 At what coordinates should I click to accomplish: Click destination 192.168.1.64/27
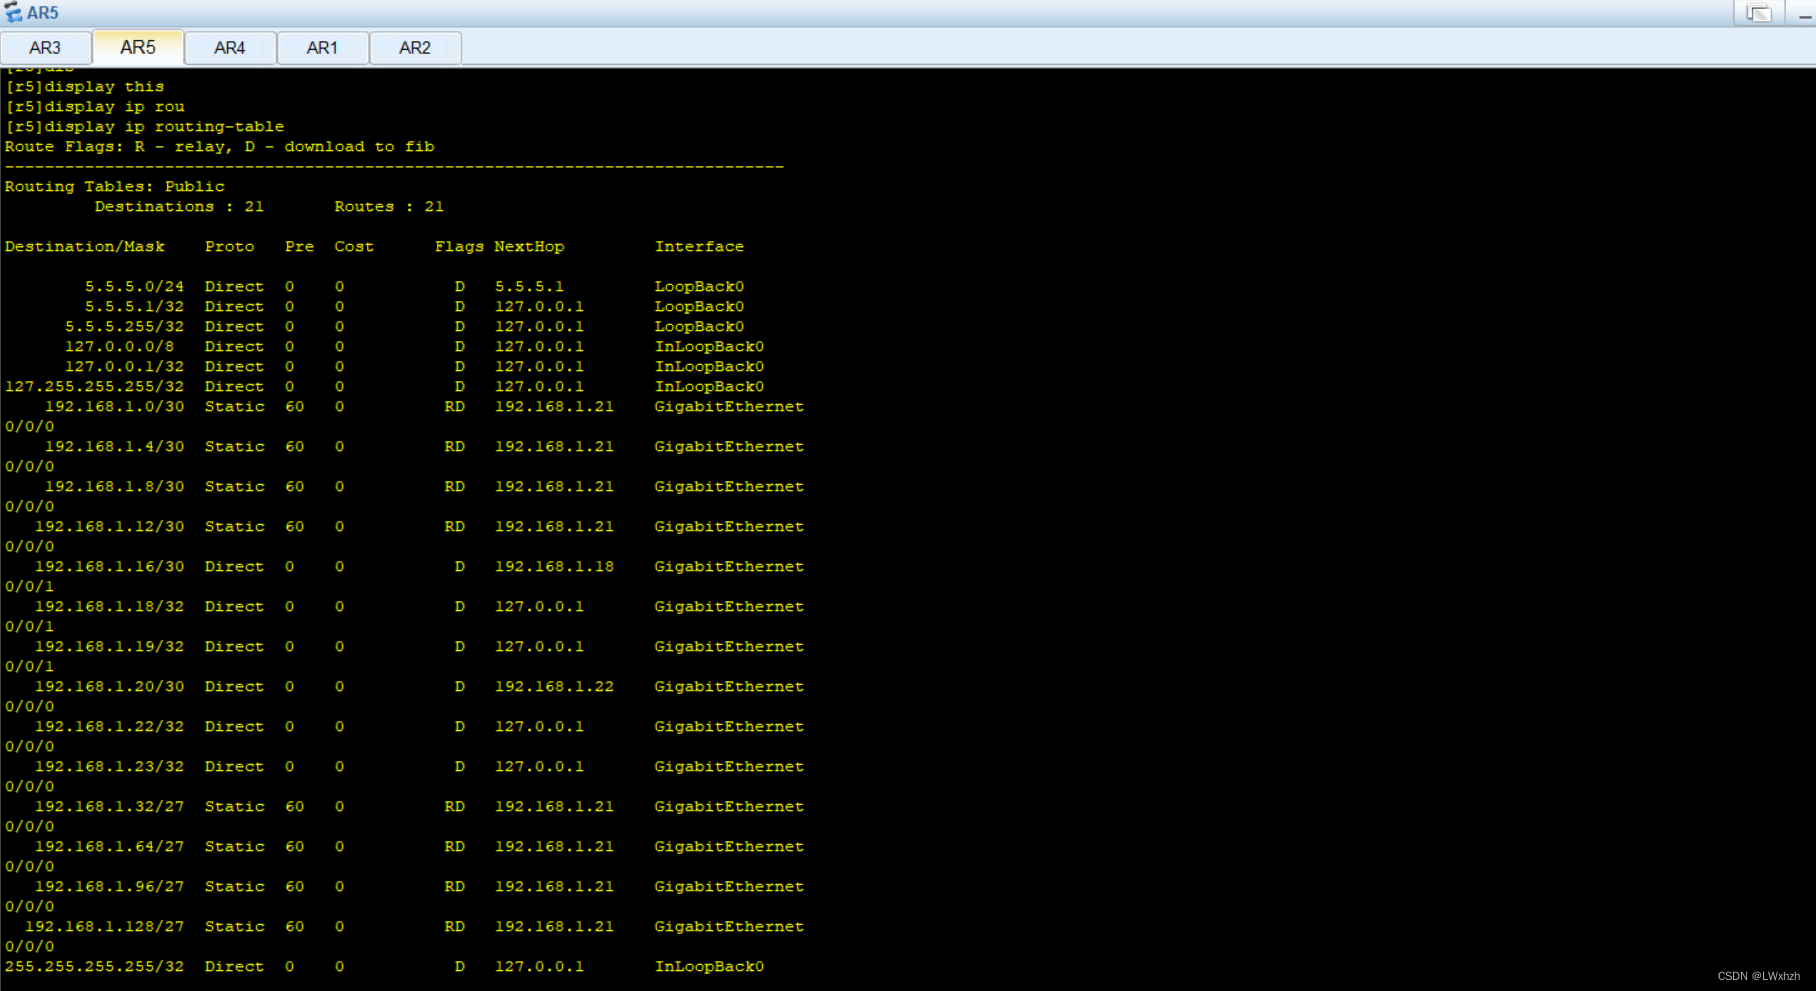pyautogui.click(x=110, y=847)
